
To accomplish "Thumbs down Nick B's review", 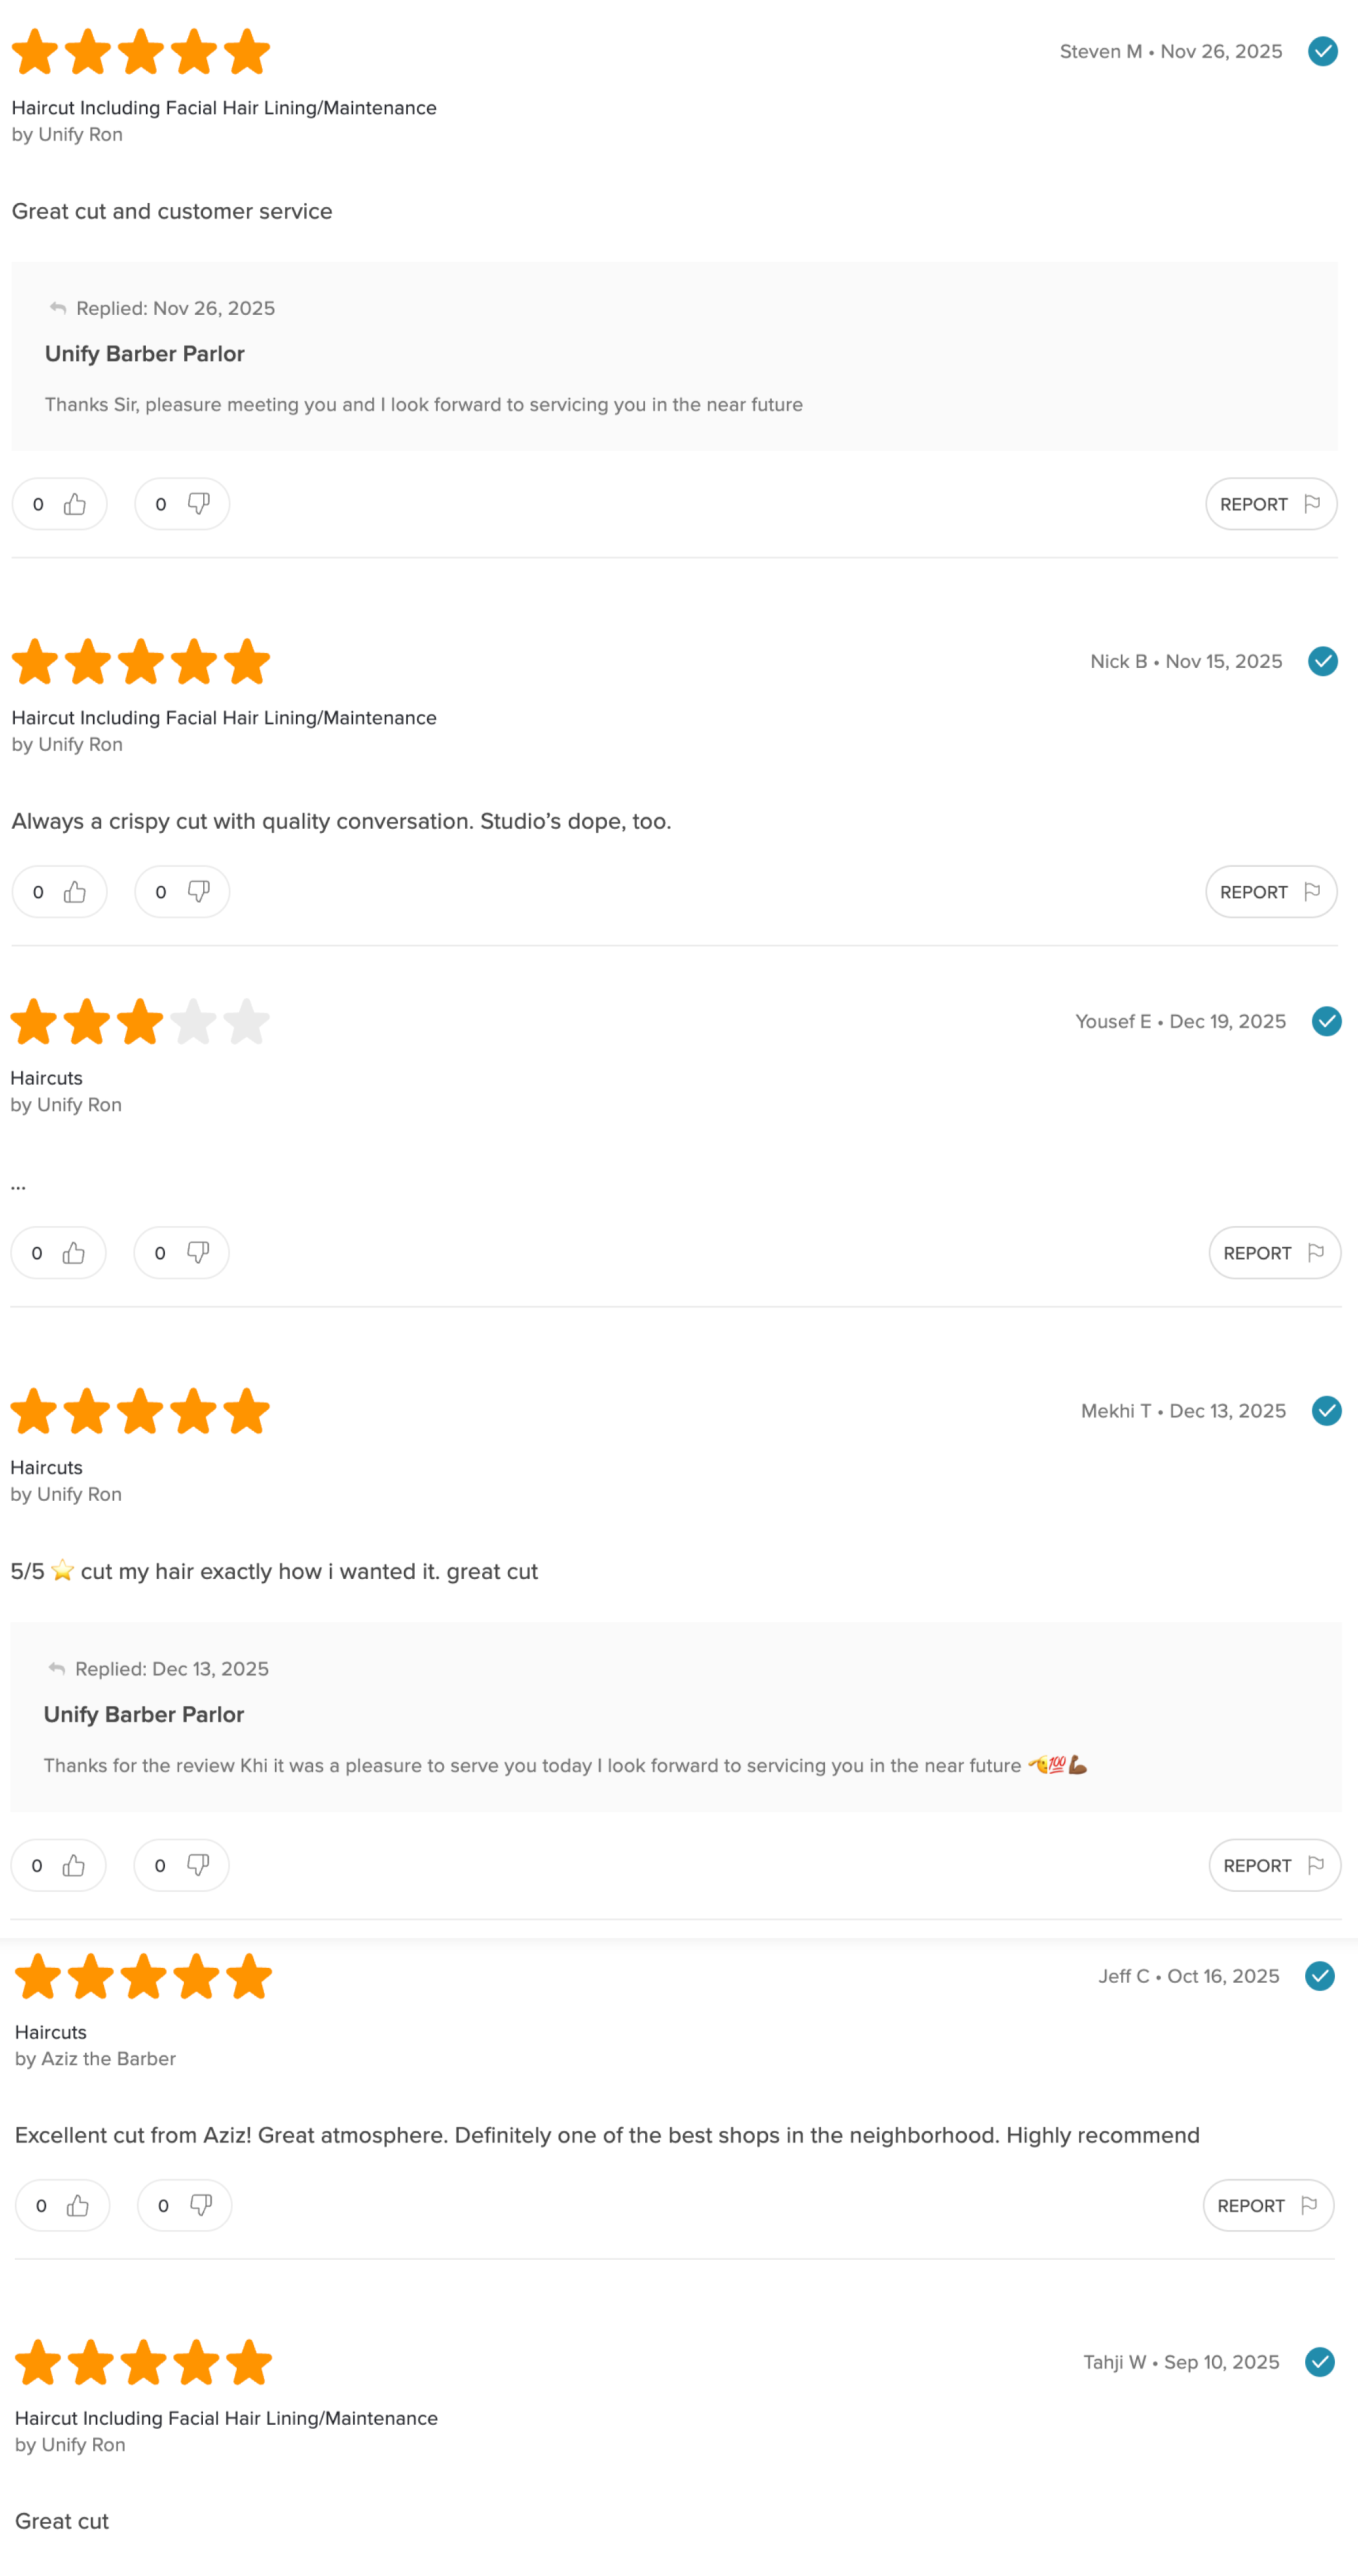I will point(182,892).
